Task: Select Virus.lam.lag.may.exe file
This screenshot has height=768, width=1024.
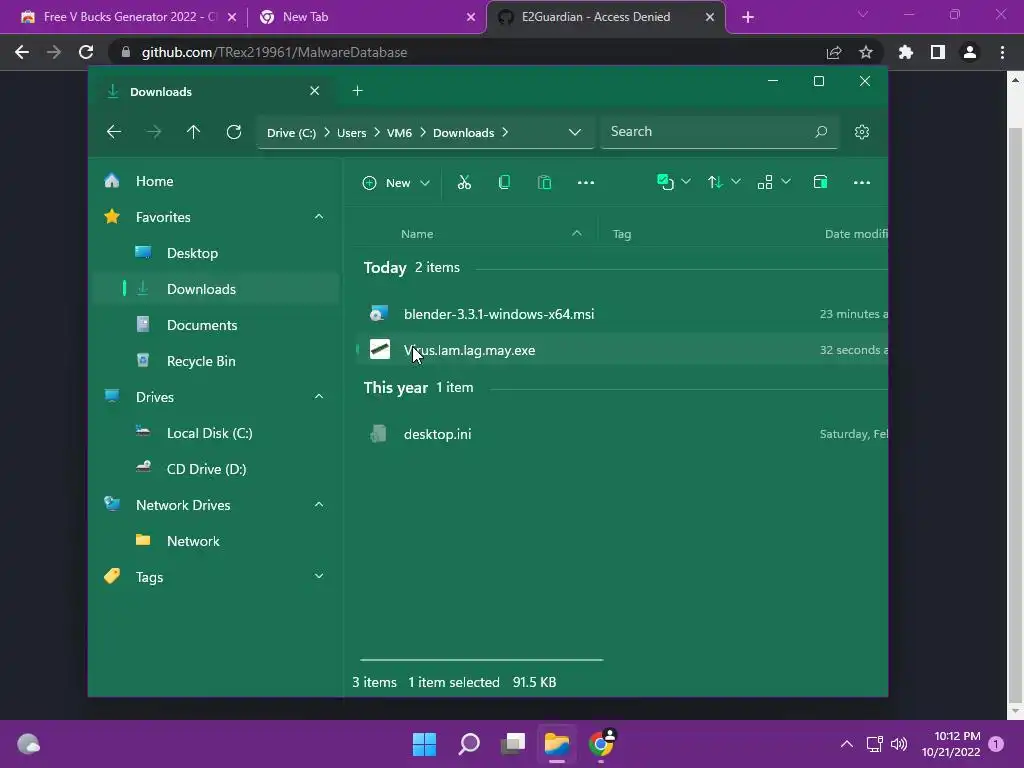Action: 620,350
